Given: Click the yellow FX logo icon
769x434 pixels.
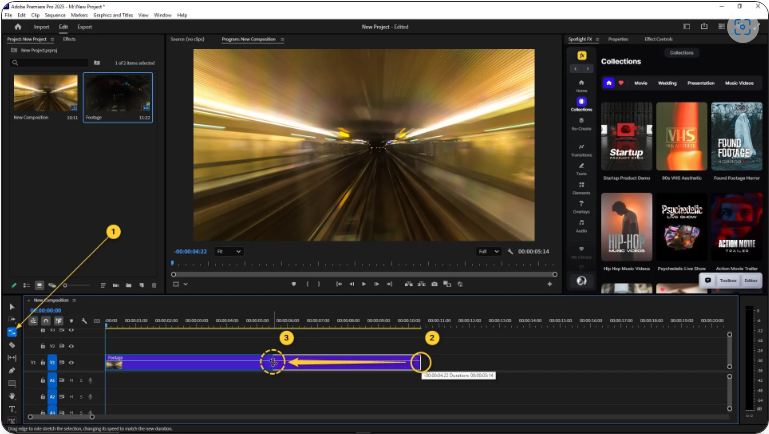Looking at the screenshot, I should (582, 55).
